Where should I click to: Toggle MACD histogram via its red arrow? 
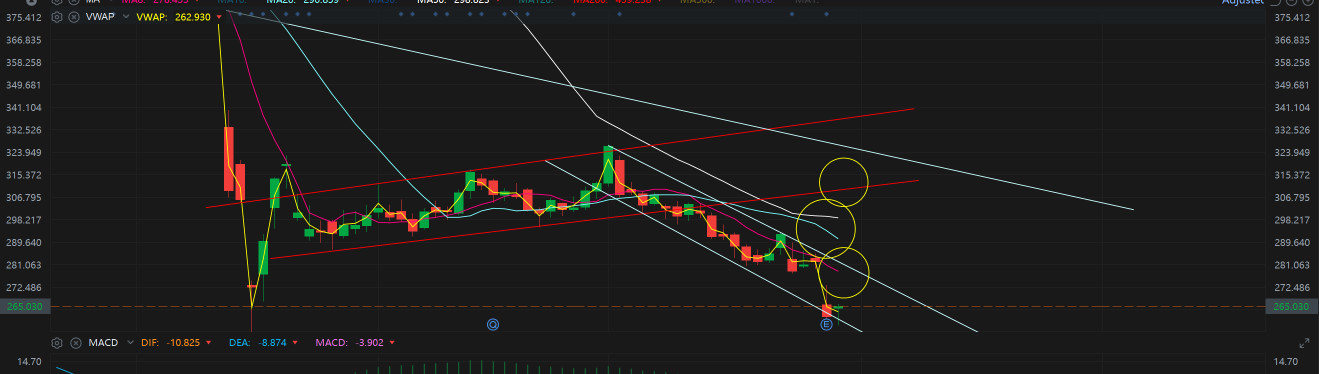[391, 343]
